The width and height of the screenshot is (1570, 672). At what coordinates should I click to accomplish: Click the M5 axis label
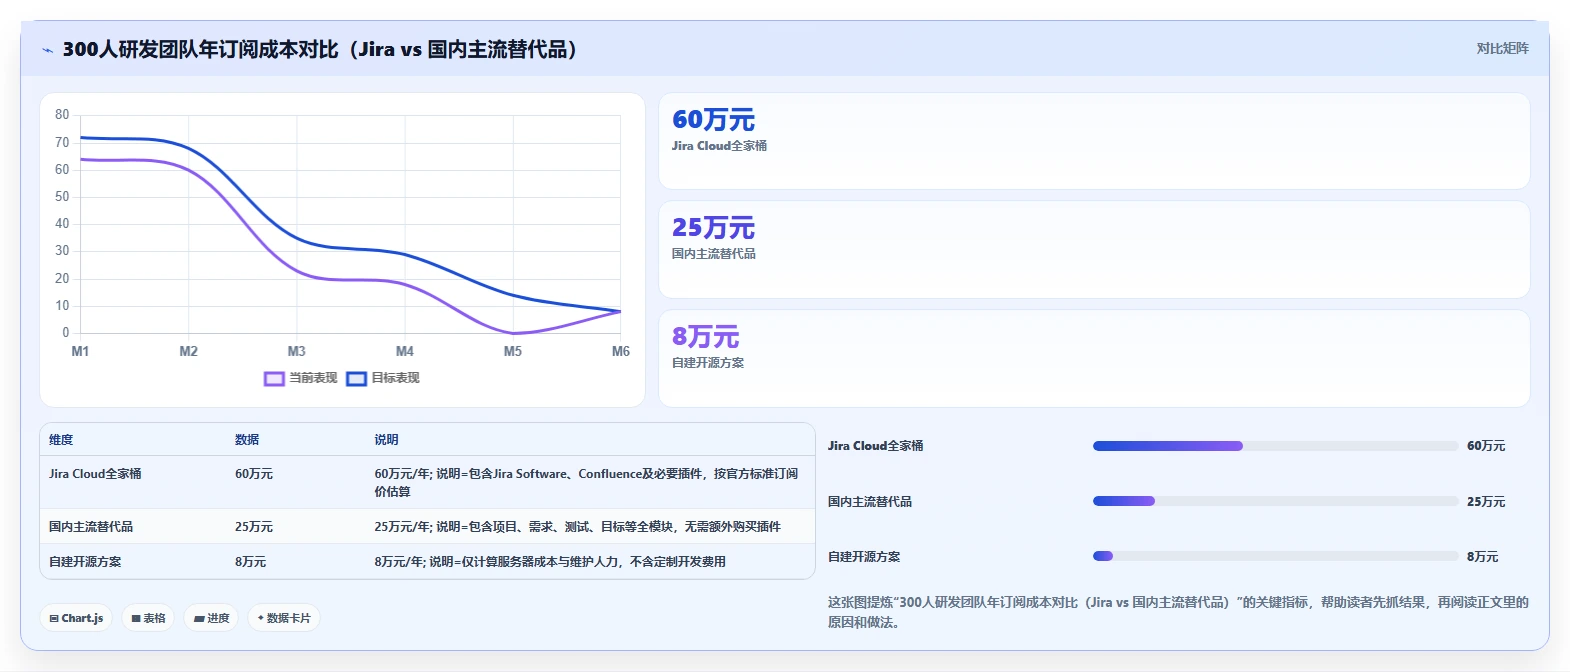(512, 351)
